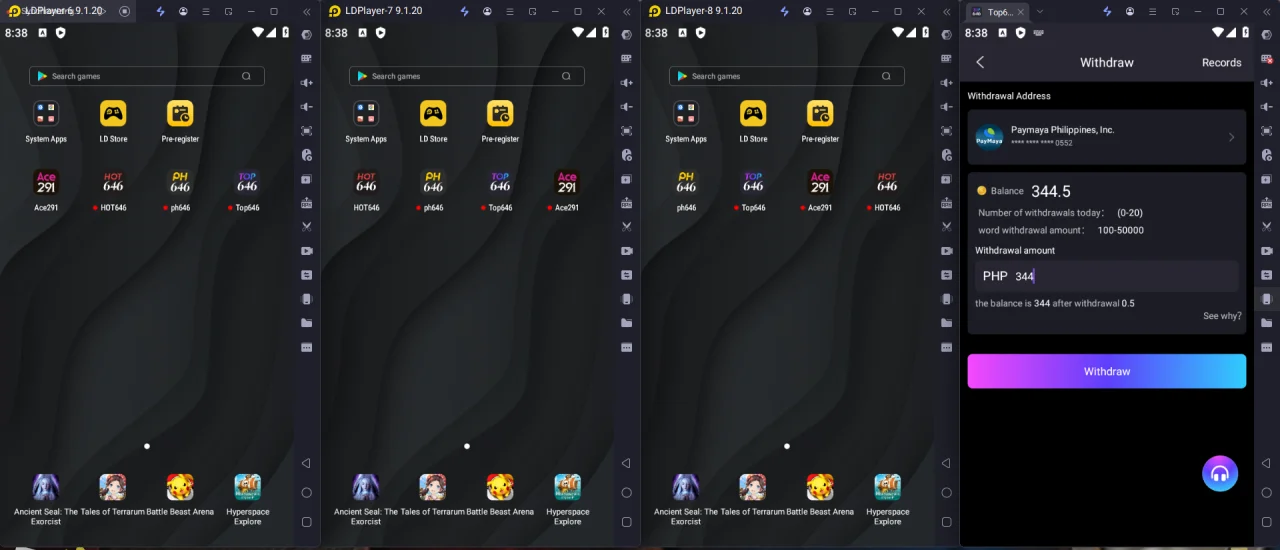This screenshot has width=1280, height=550.
Task: Open Battle Beast Arena in LDPlayer-6
Action: tap(180, 487)
